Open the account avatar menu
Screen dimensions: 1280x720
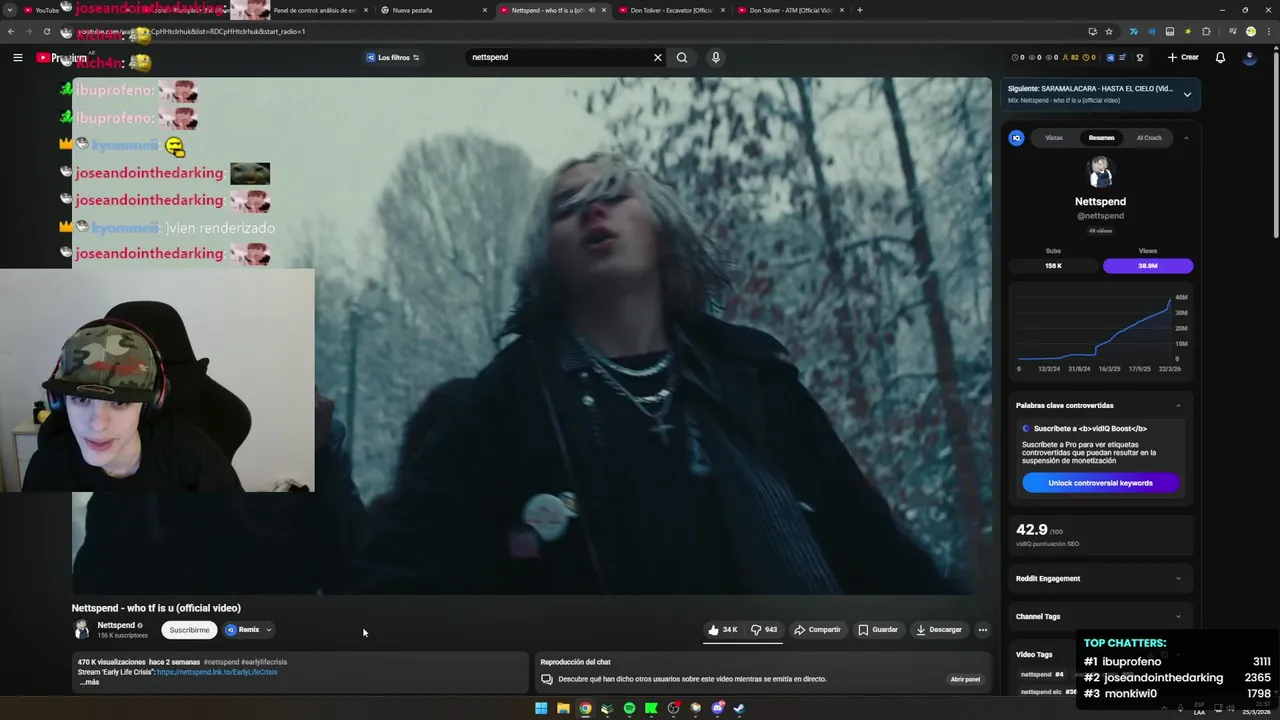pyautogui.click(x=1249, y=57)
